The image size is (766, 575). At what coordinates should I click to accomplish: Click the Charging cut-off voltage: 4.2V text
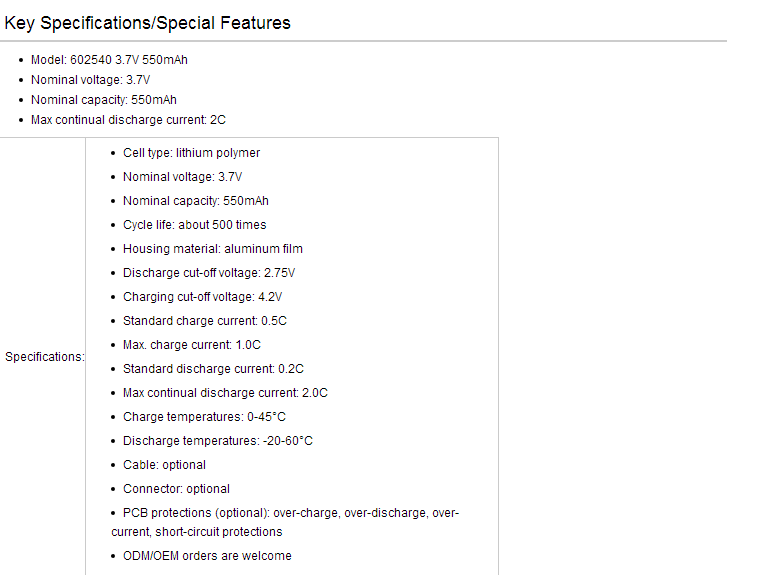pyautogui.click(x=202, y=297)
